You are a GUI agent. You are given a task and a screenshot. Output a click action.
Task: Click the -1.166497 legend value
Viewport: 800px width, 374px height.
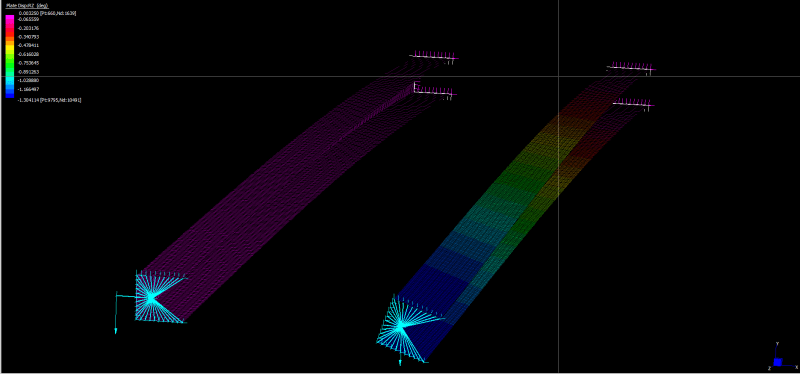(29, 89)
